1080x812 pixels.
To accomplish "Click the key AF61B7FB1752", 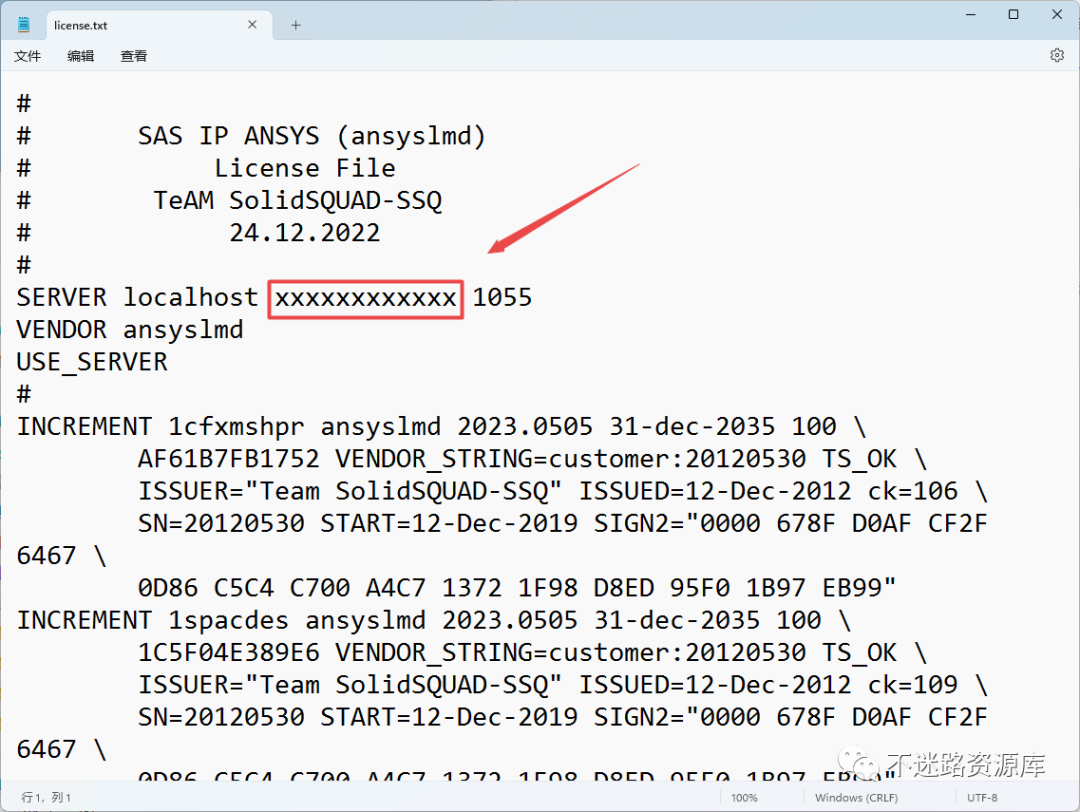I will (229, 459).
